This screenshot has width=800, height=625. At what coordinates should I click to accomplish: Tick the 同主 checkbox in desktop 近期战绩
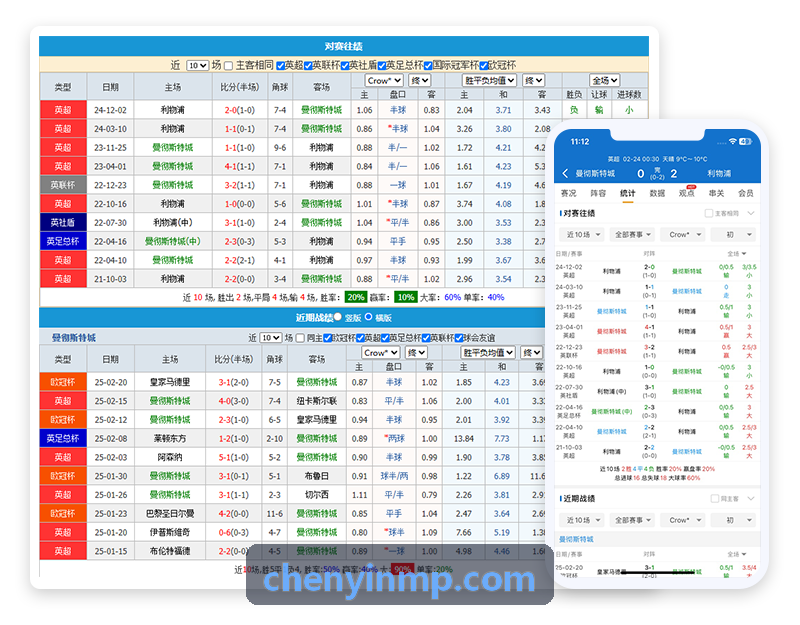coord(301,338)
